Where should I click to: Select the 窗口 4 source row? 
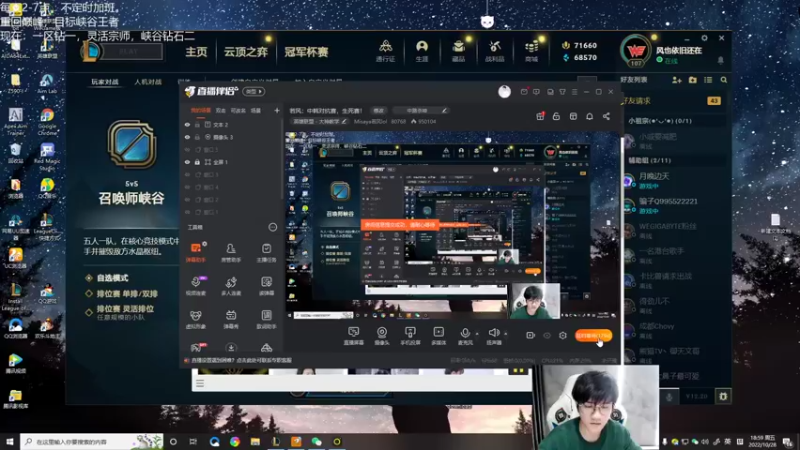click(x=232, y=187)
